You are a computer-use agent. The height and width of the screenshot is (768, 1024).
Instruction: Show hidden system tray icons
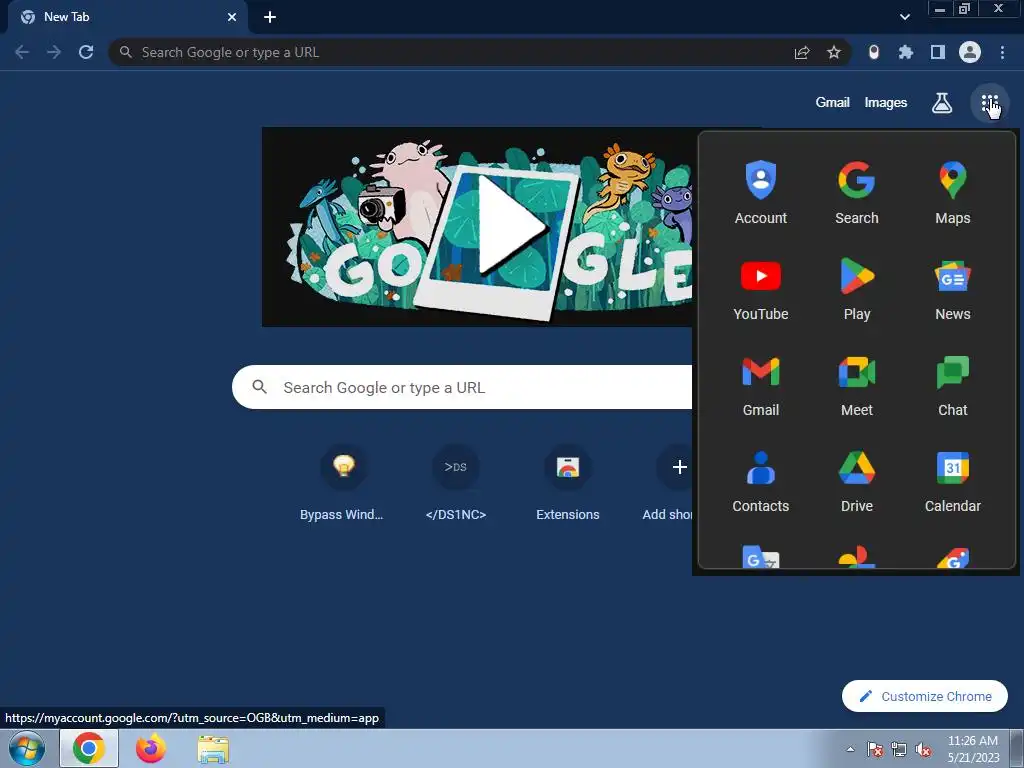[x=850, y=749]
